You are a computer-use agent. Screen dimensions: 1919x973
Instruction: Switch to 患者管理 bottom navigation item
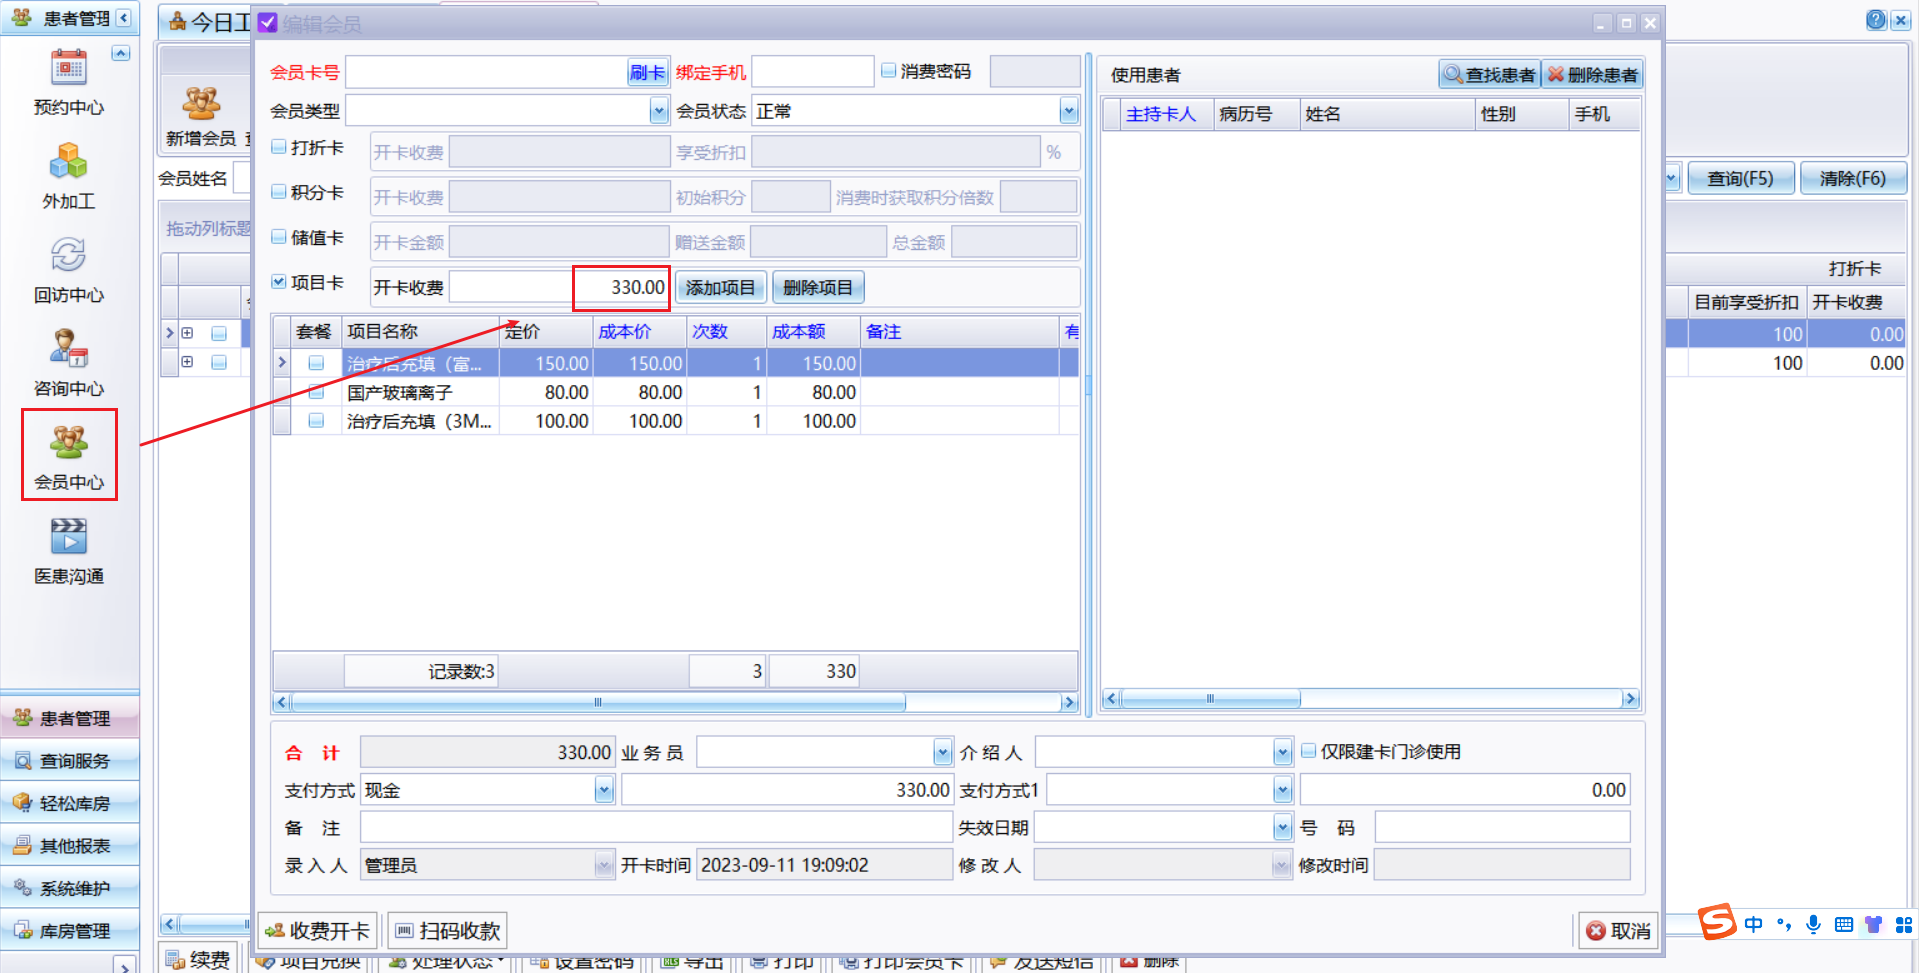click(x=70, y=718)
